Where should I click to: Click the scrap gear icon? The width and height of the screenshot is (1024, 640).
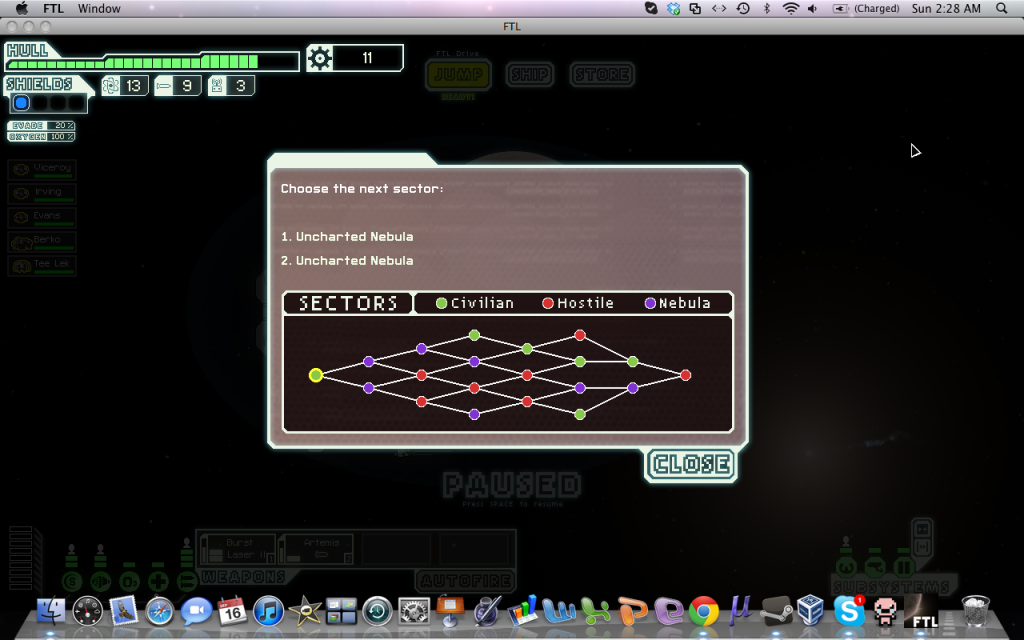click(x=319, y=58)
